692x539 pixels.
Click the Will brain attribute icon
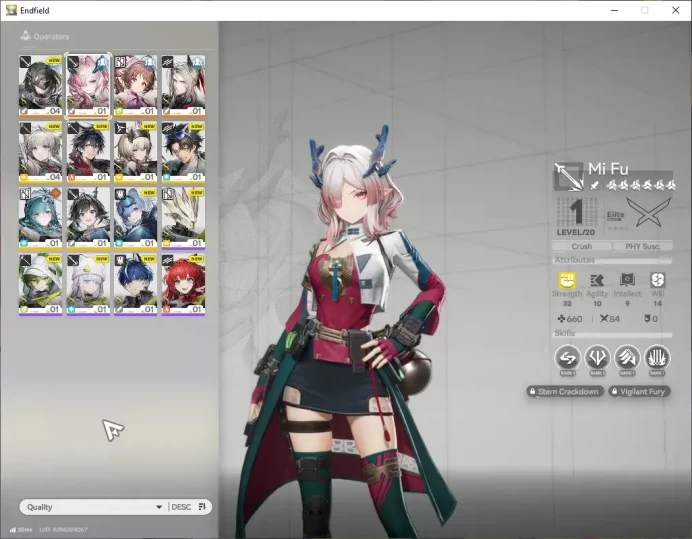tap(657, 280)
